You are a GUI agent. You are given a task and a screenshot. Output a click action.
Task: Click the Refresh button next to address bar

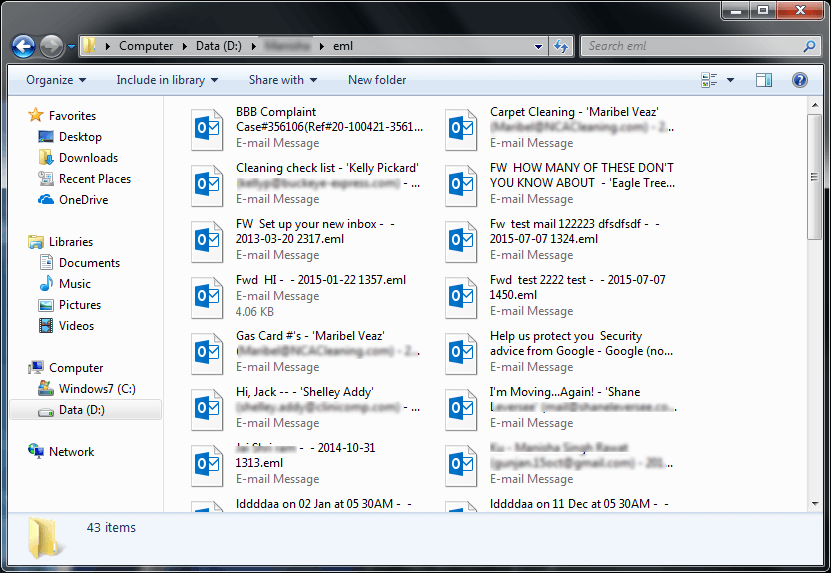pyautogui.click(x=561, y=46)
